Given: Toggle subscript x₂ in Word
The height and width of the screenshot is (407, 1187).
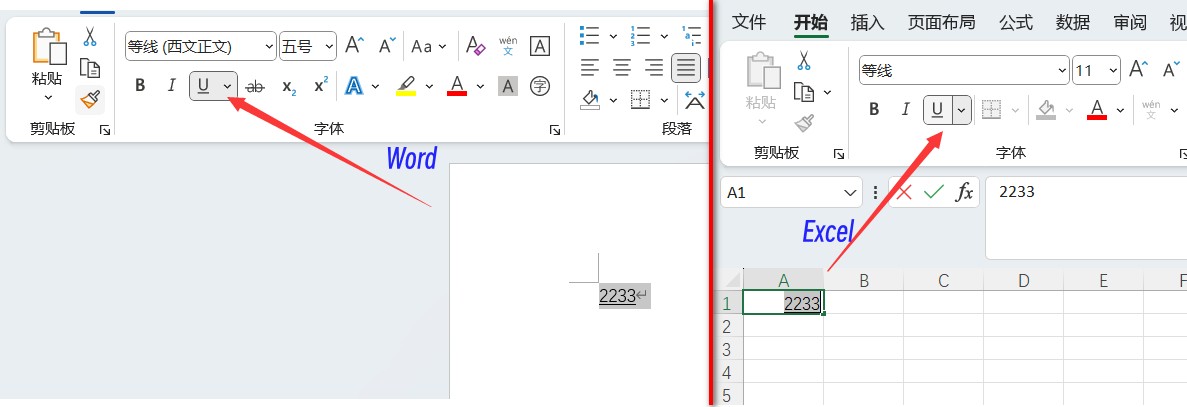Looking at the screenshot, I should [288, 86].
